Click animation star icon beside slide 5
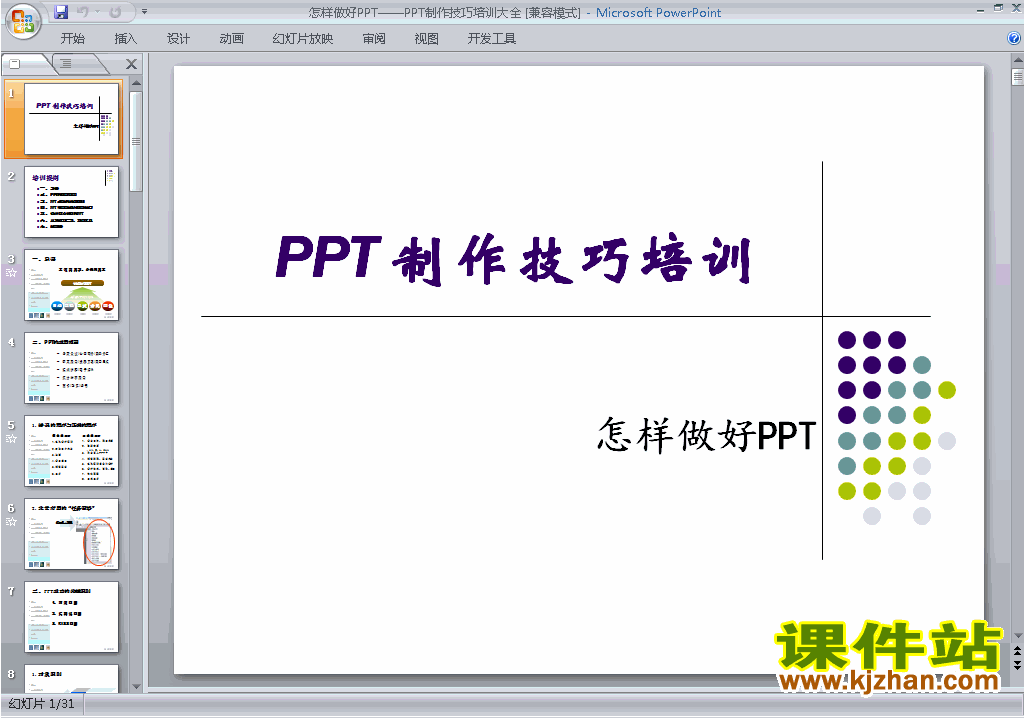Screen dimensions: 1024x718 point(11,438)
